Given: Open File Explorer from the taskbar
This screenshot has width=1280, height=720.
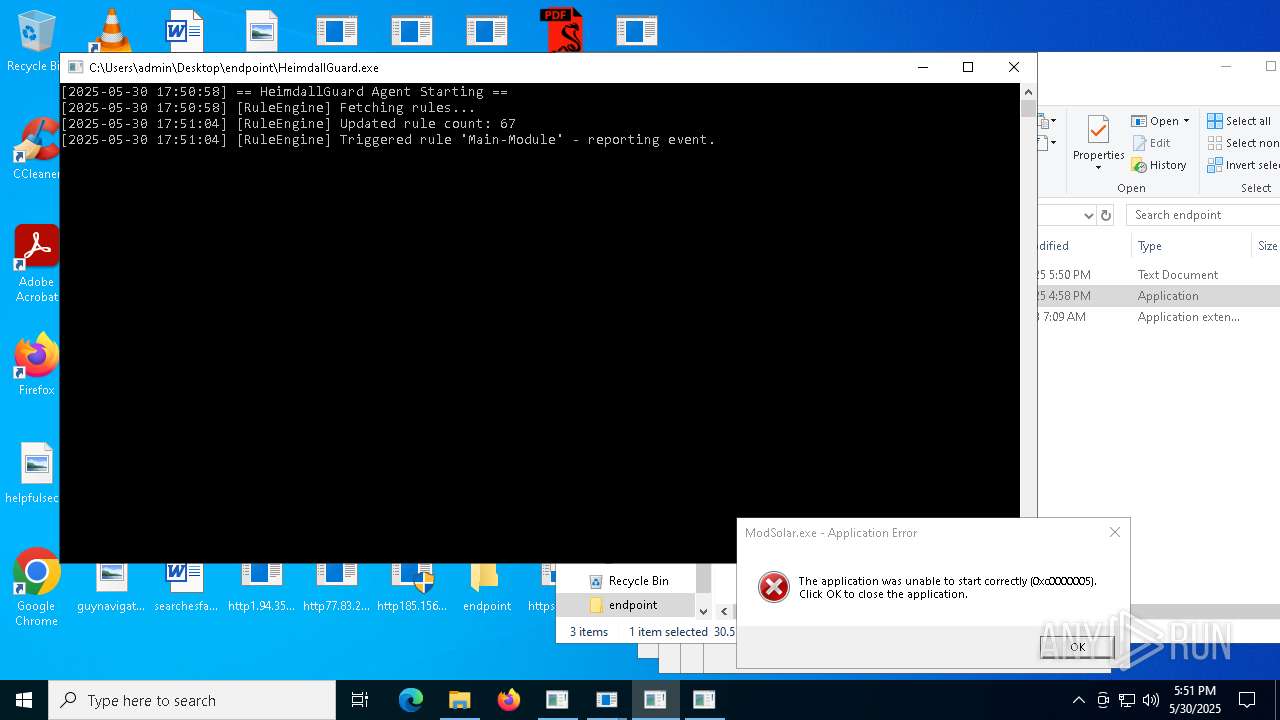Looking at the screenshot, I should 459,700.
